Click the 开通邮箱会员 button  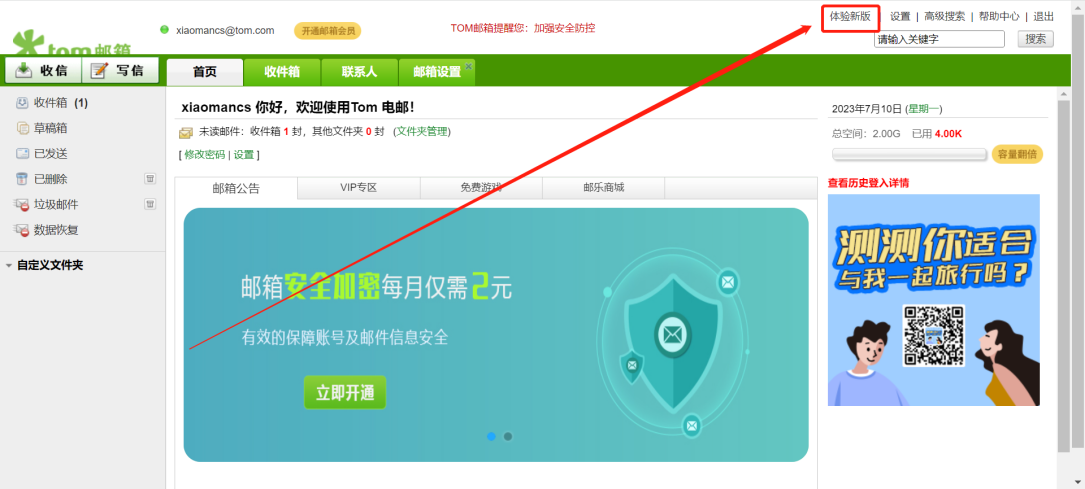328,31
